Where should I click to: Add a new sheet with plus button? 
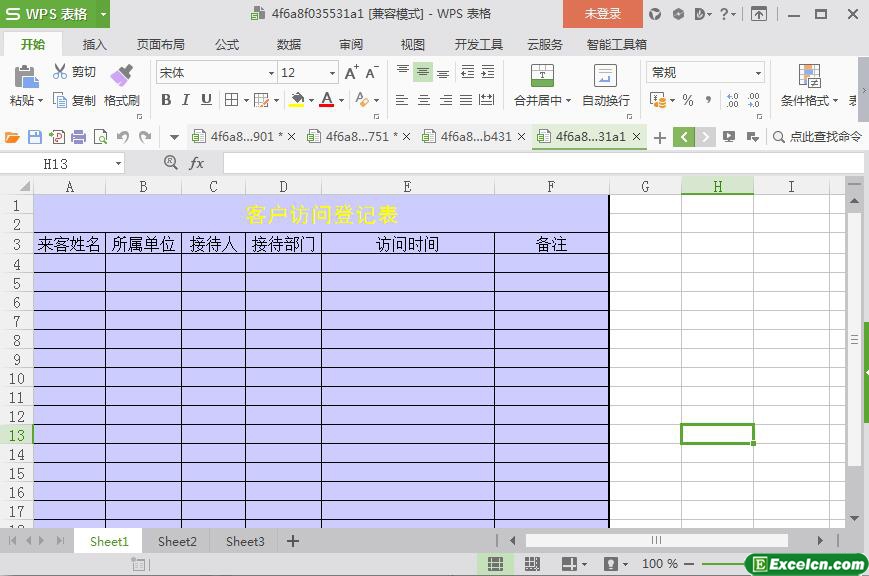(x=293, y=541)
